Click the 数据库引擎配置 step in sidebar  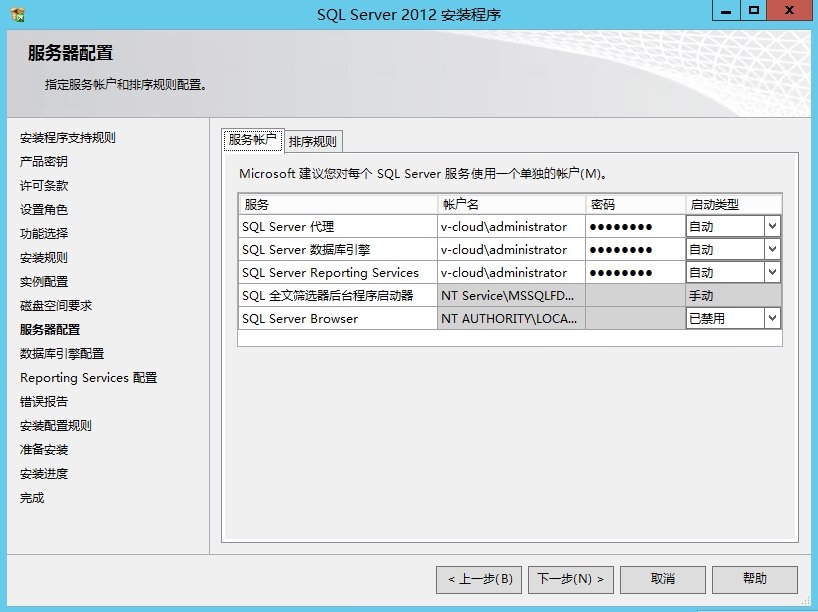pos(62,354)
